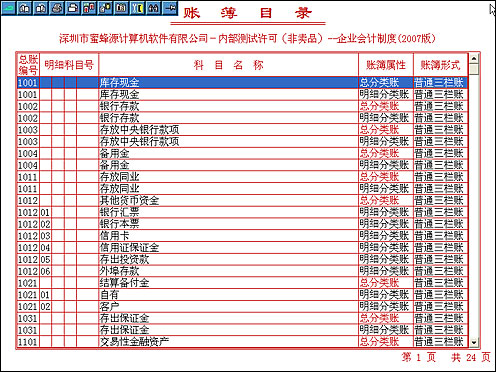Select the 银行汇票 row

(x=242, y=212)
